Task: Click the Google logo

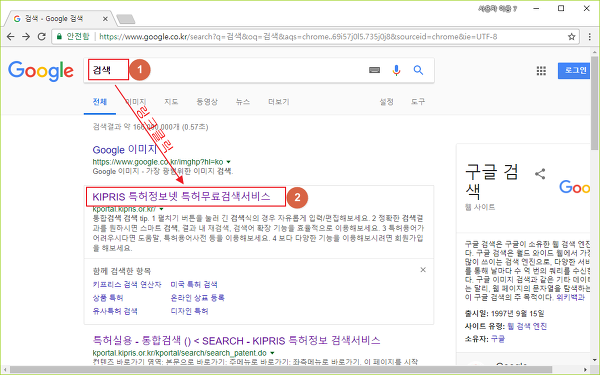Action: click(41, 71)
